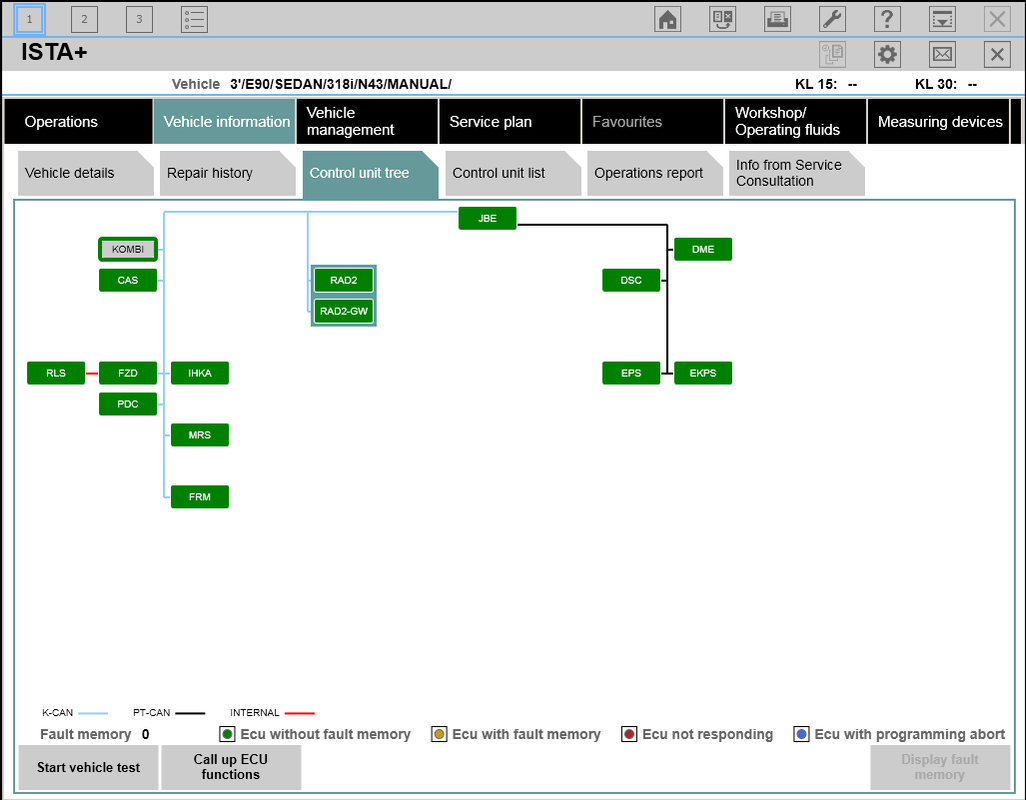Switch to session tab 3
Viewport: 1026px width, 800px height.
point(139,20)
